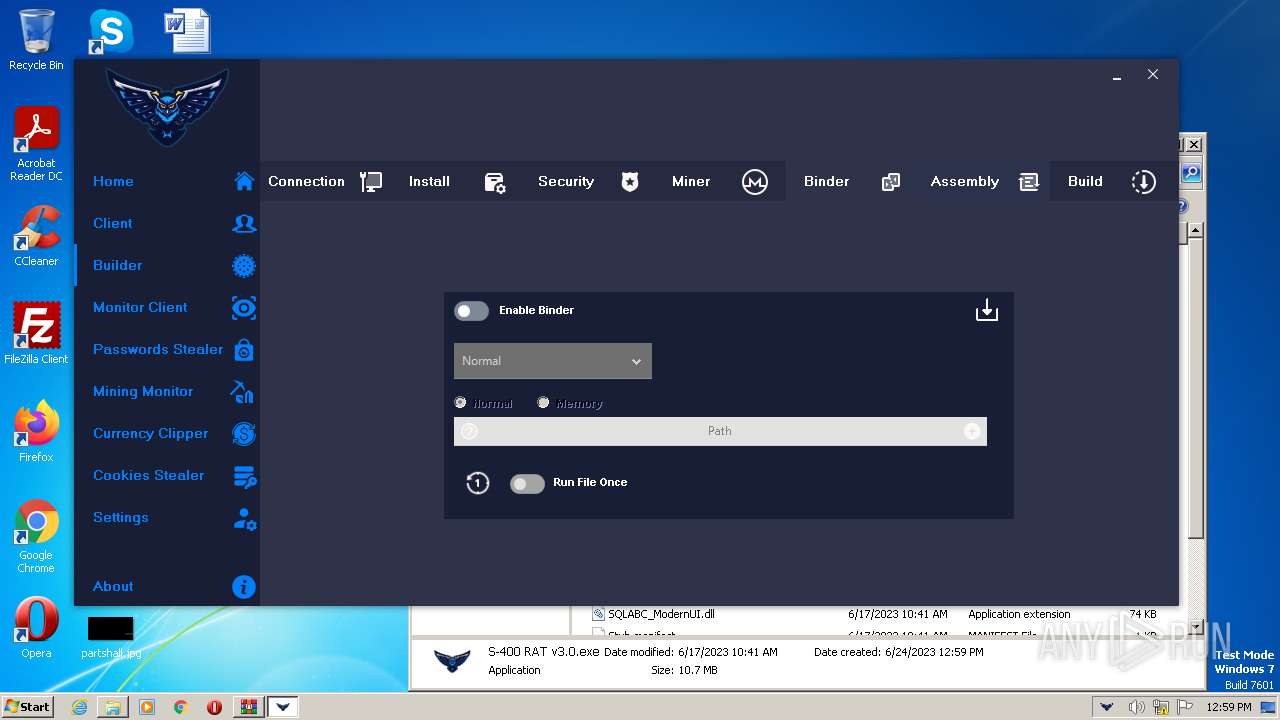
Task: Select Google Chrome desktop icon
Action: [36, 536]
